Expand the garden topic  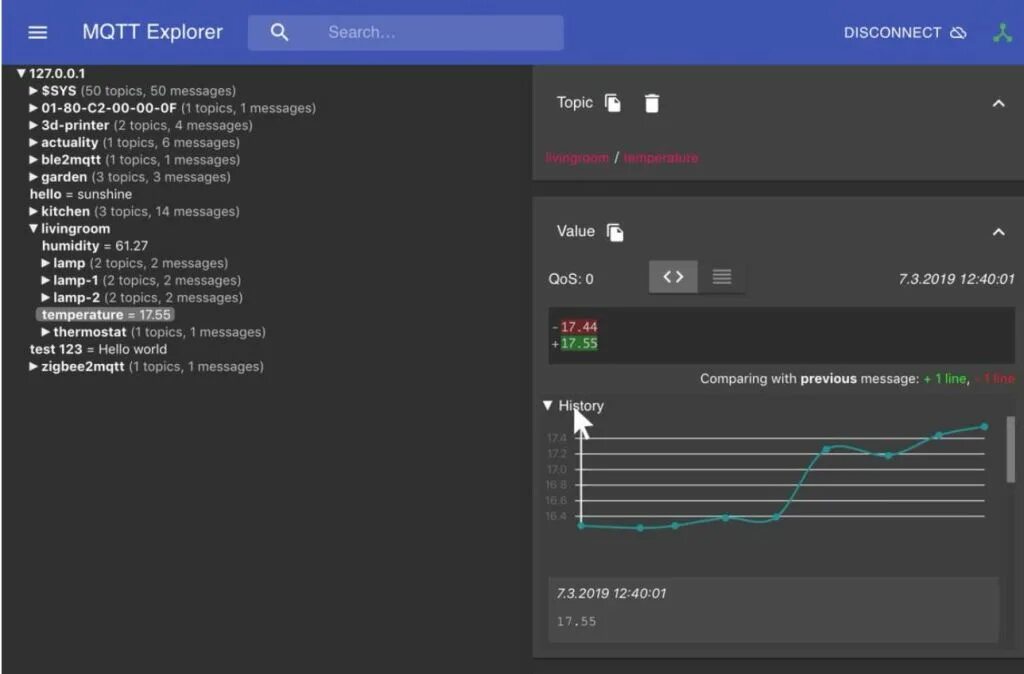tap(33, 177)
